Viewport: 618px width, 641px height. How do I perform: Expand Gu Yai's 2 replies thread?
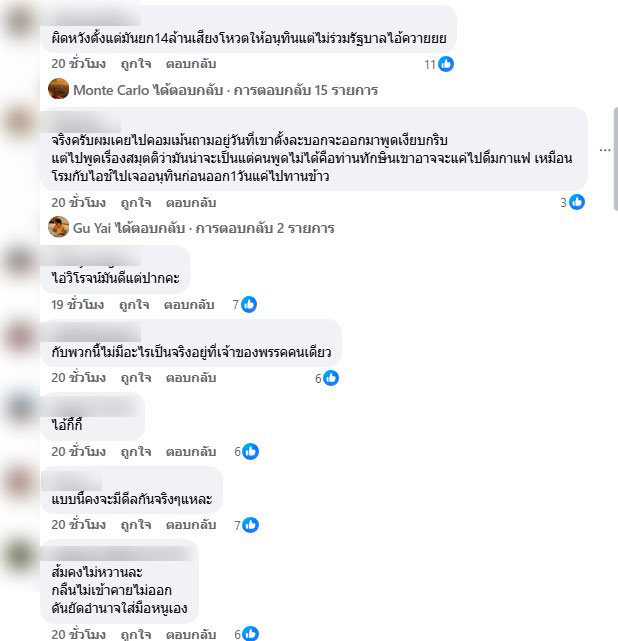pyautogui.click(x=204, y=228)
